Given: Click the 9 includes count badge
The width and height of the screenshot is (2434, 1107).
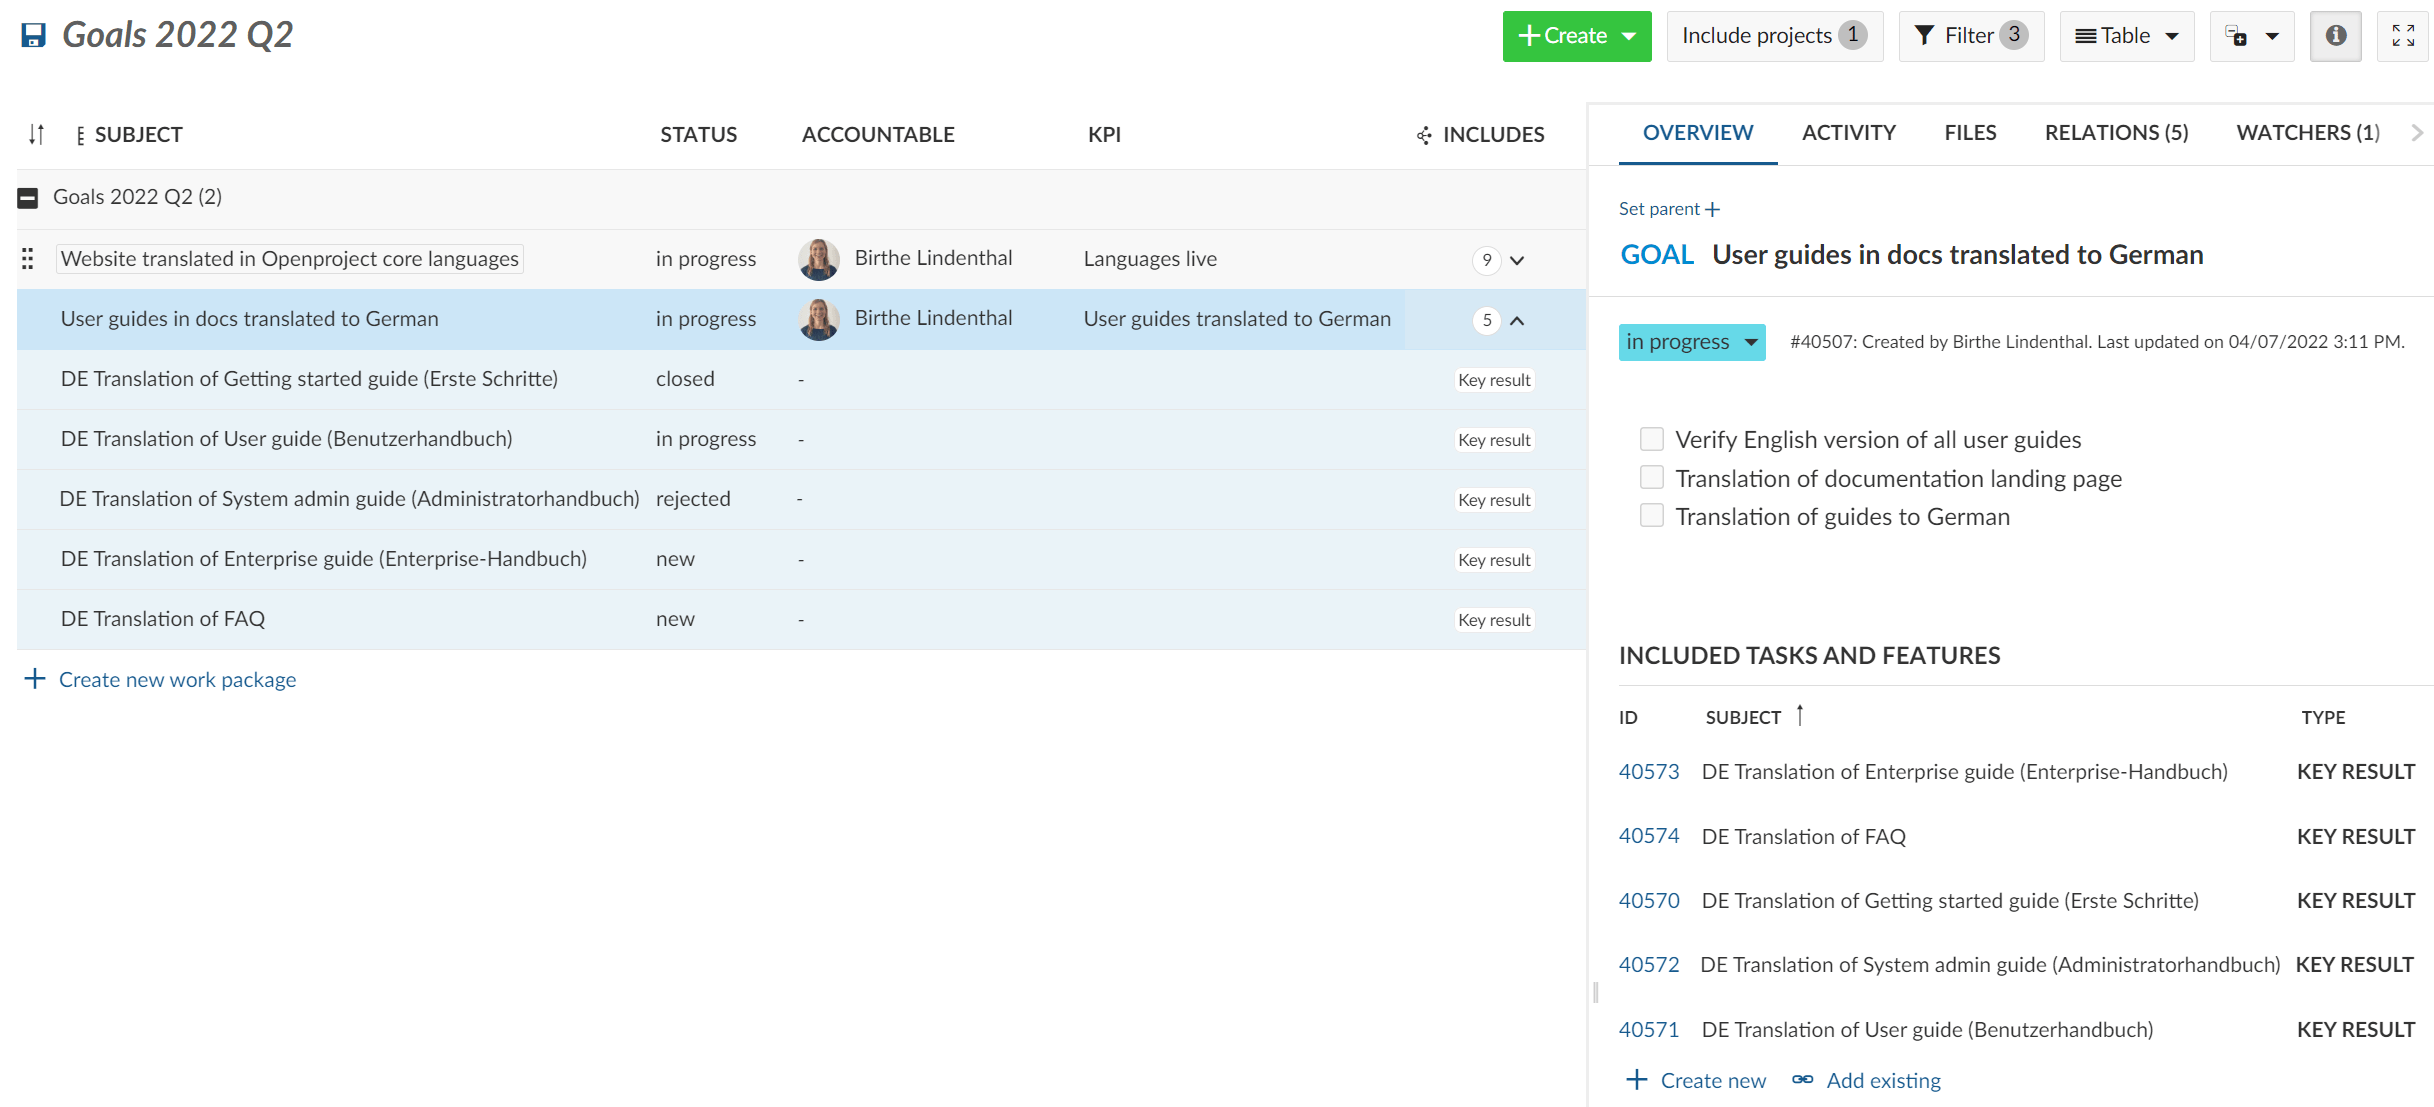Looking at the screenshot, I should pyautogui.click(x=1487, y=260).
